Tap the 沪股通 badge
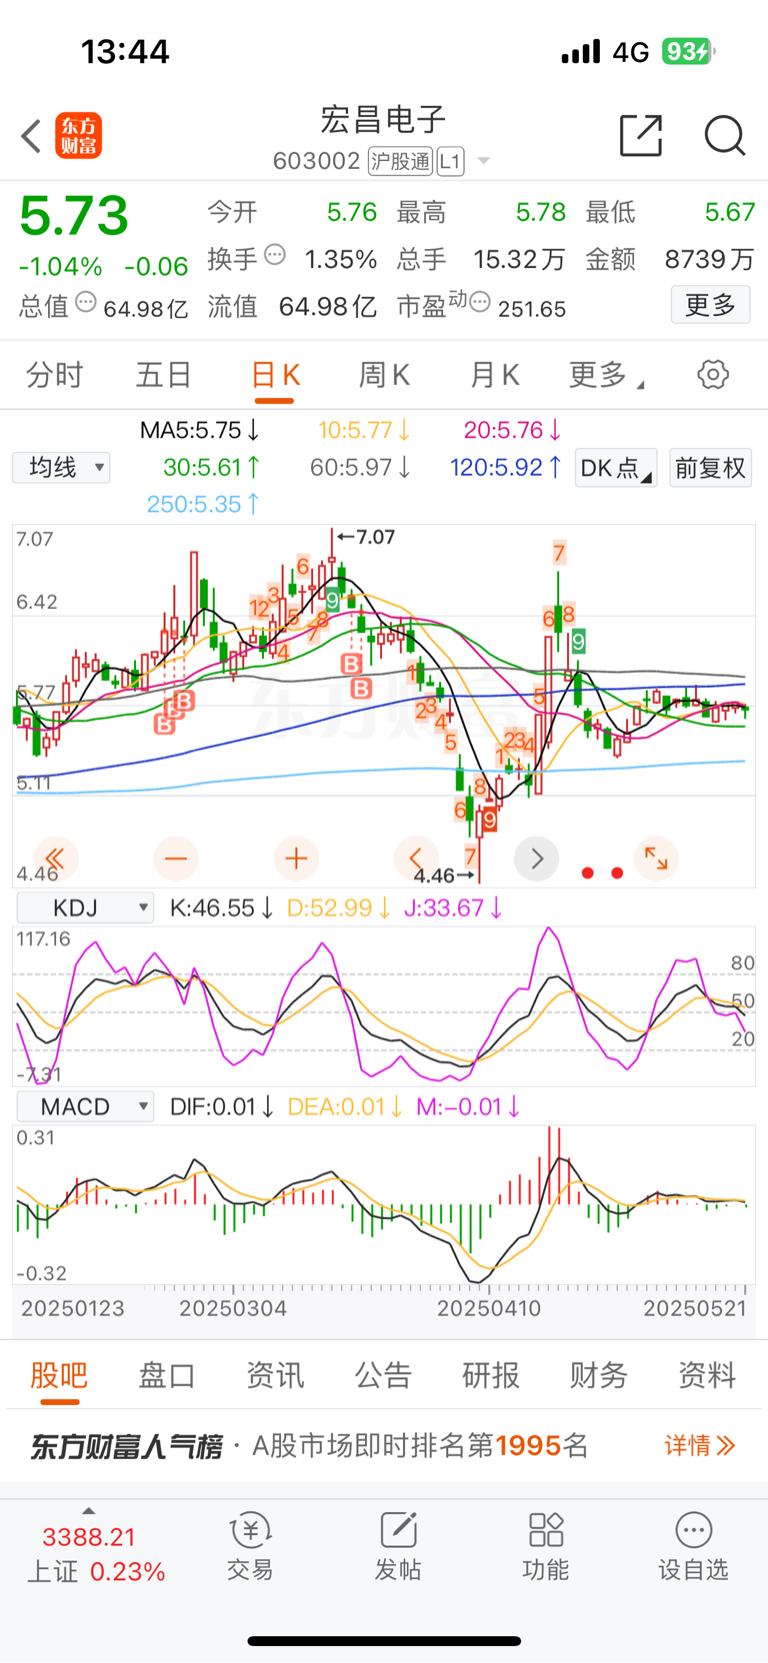 [x=400, y=161]
